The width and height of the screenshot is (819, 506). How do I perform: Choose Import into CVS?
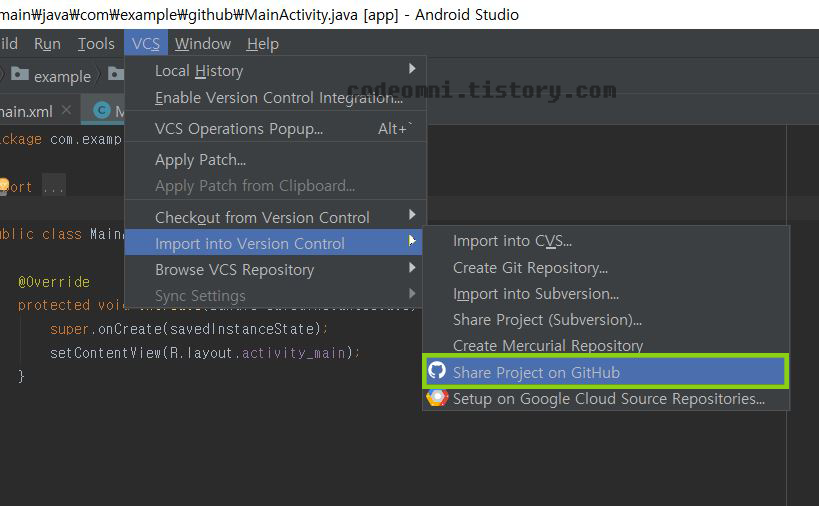(606, 241)
